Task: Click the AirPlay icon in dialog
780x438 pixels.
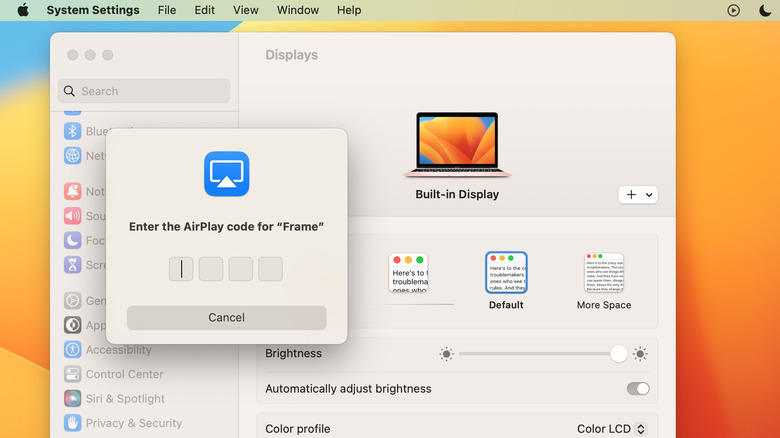Action: [226, 174]
